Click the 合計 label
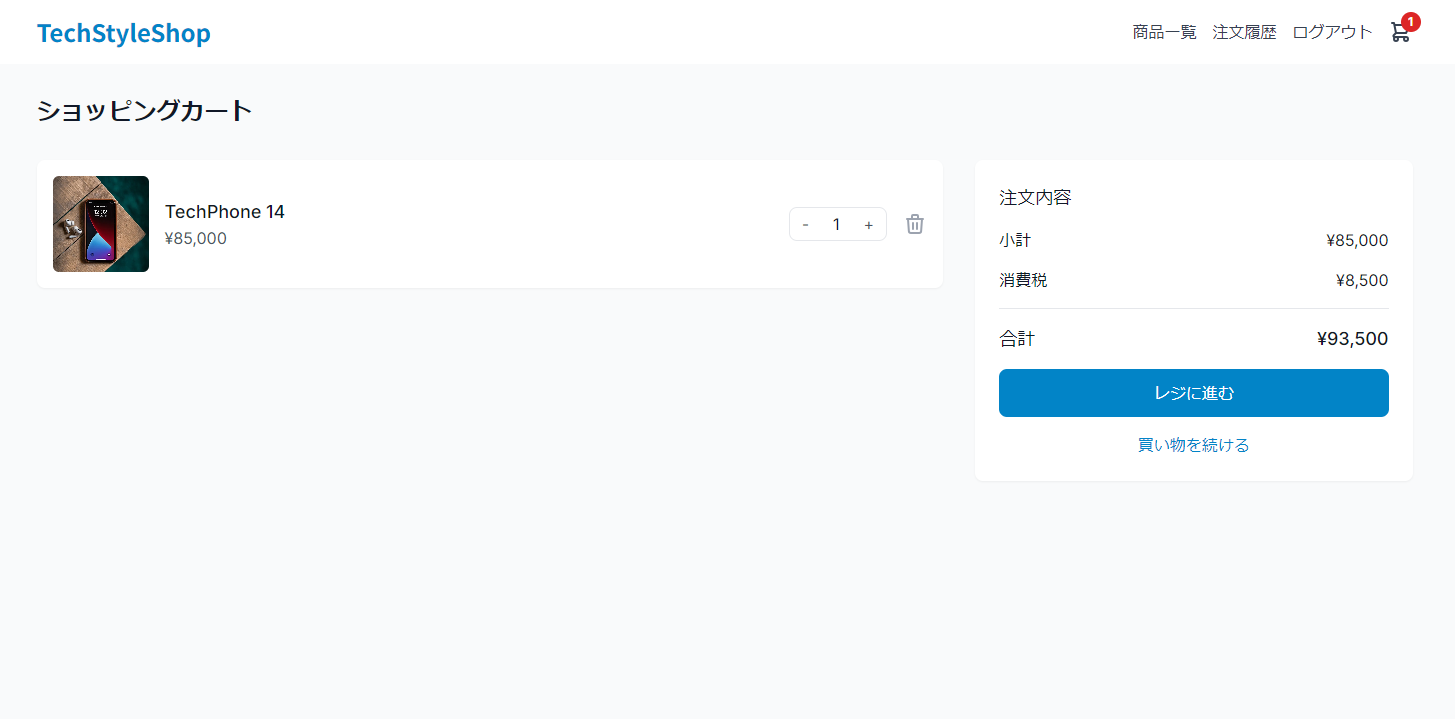Viewport: 1455px width, 719px height. 1017,339
